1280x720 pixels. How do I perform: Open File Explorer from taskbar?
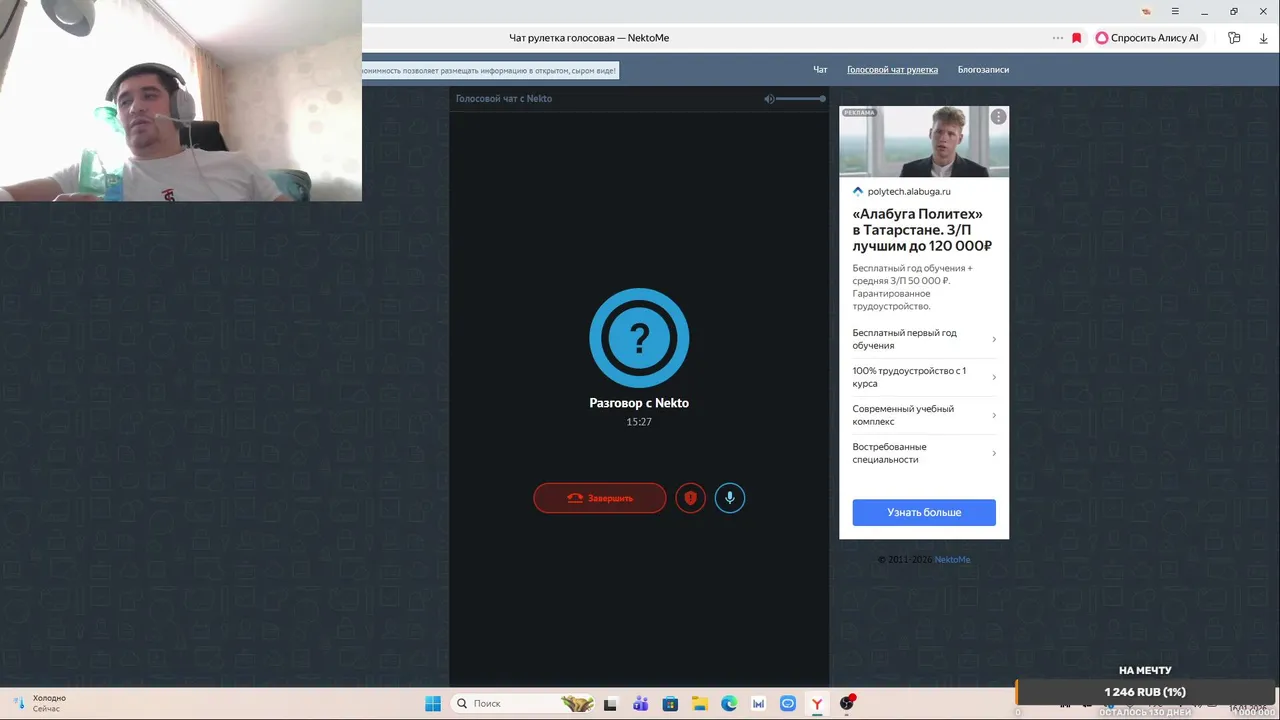pyautogui.click(x=699, y=704)
